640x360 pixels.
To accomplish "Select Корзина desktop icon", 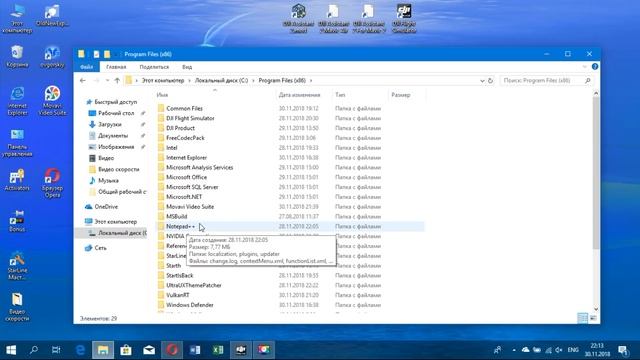I will point(17,57).
